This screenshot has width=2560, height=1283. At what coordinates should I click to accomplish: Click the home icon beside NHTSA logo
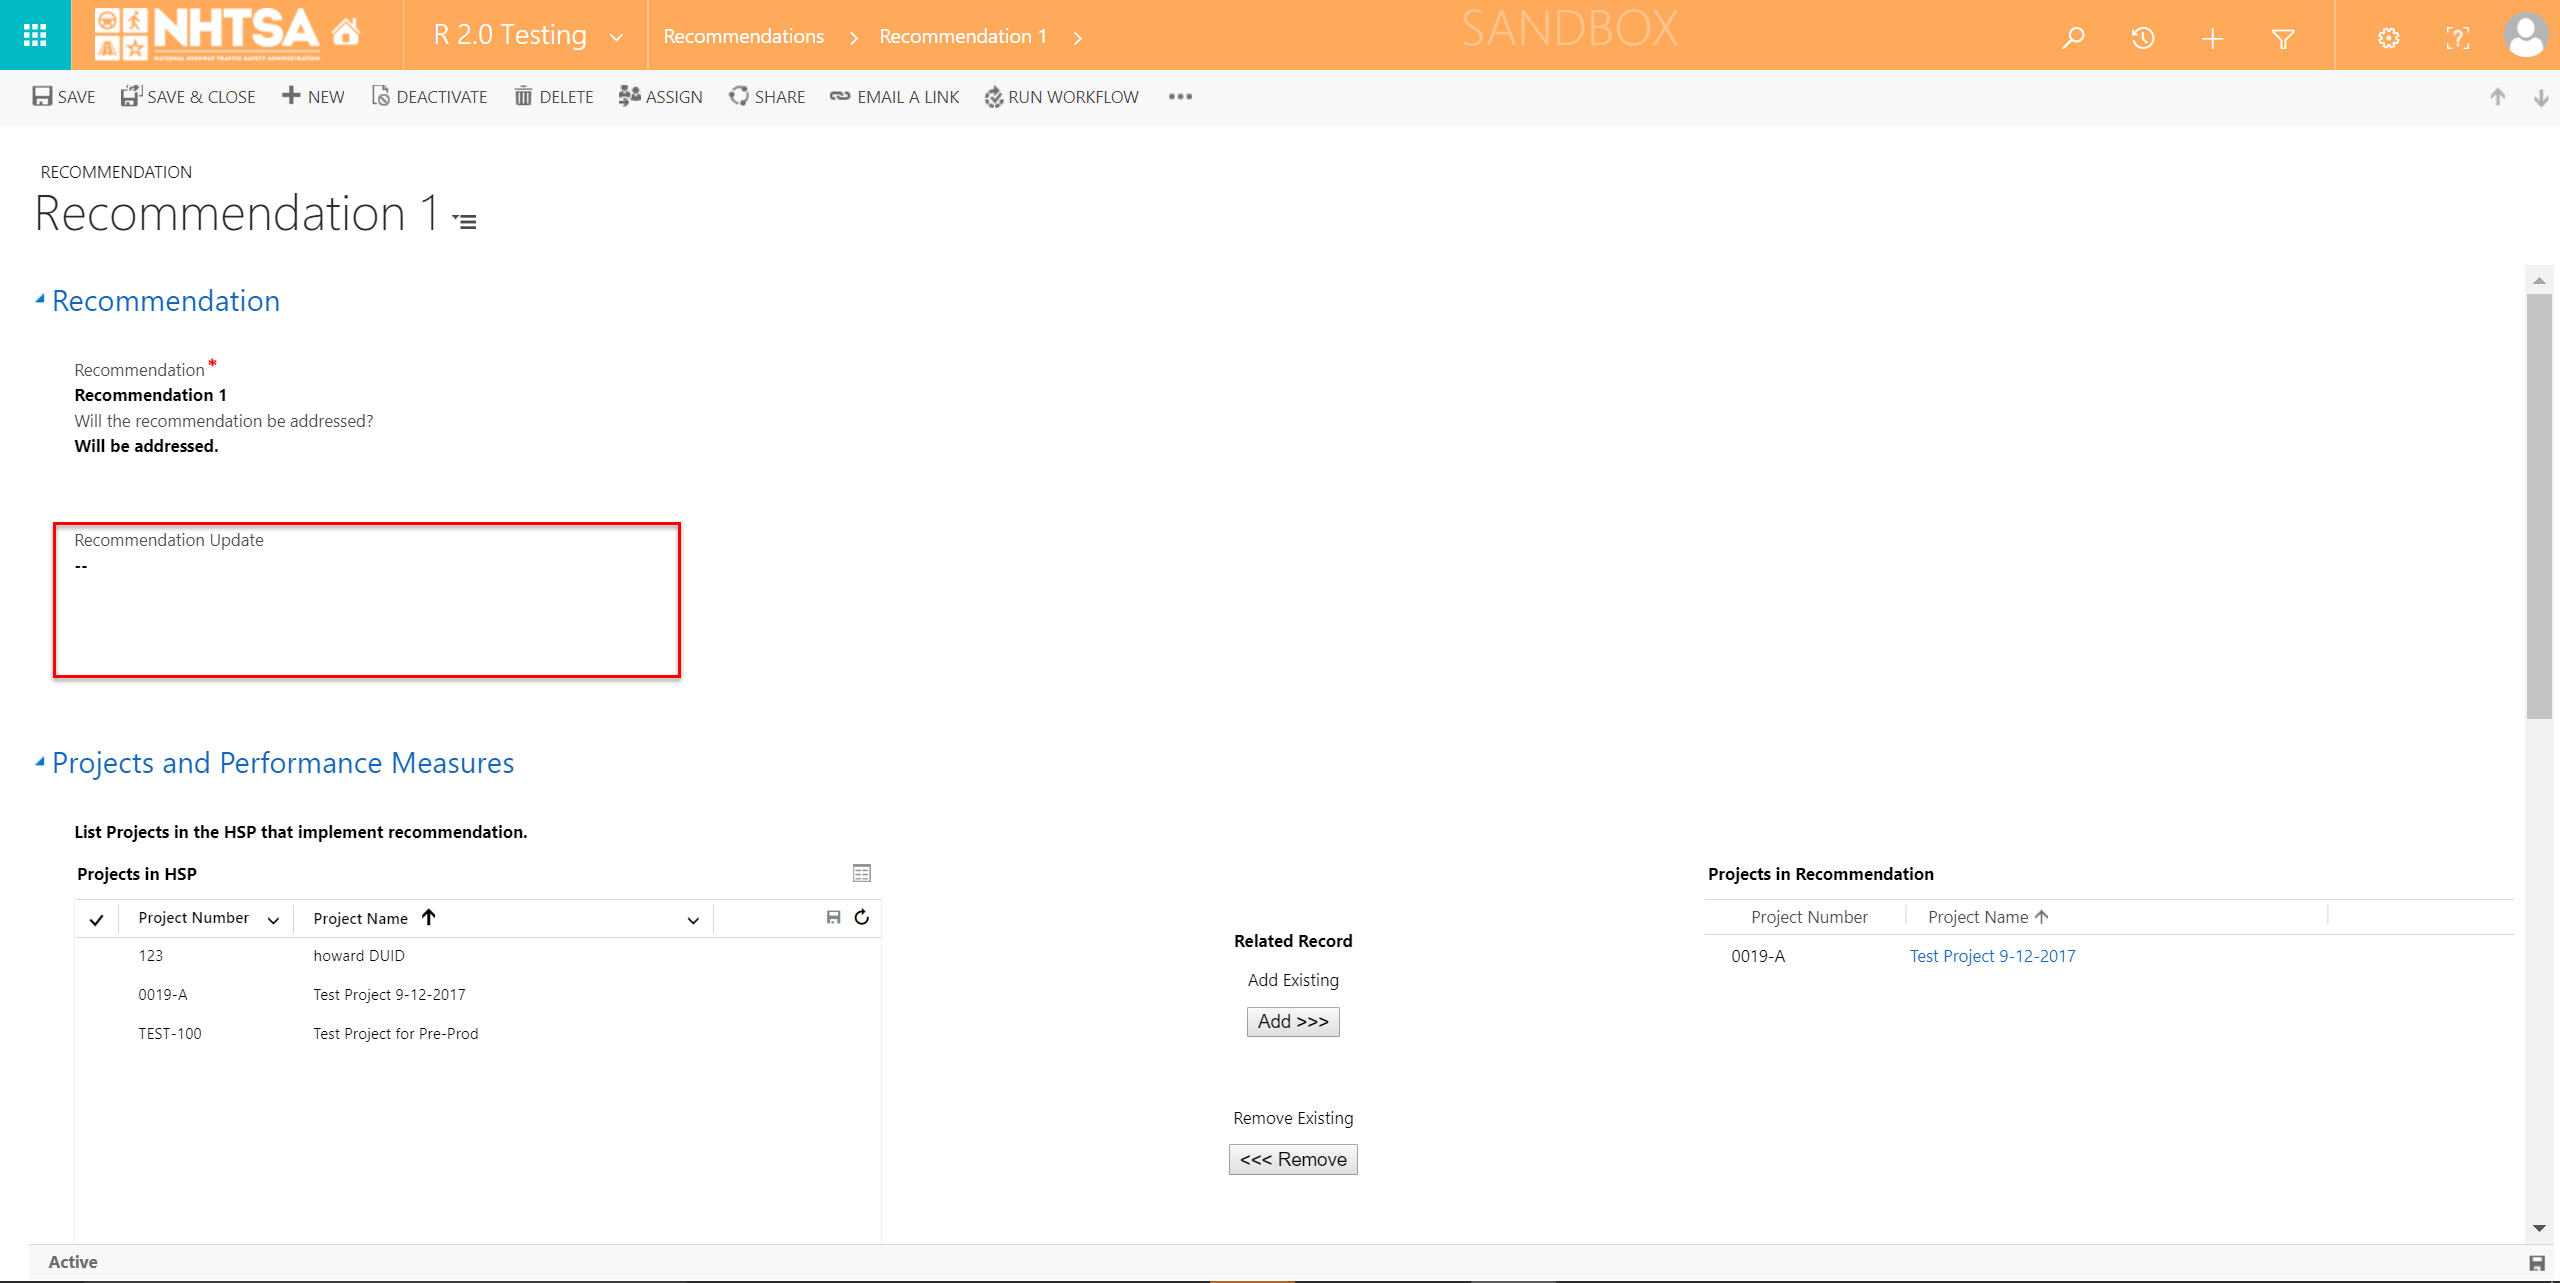(x=346, y=33)
